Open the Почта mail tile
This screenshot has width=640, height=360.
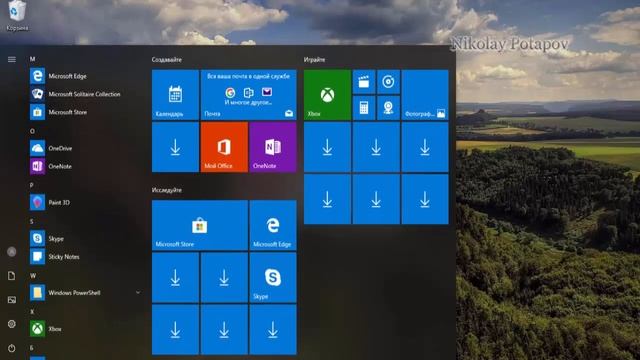[249, 95]
